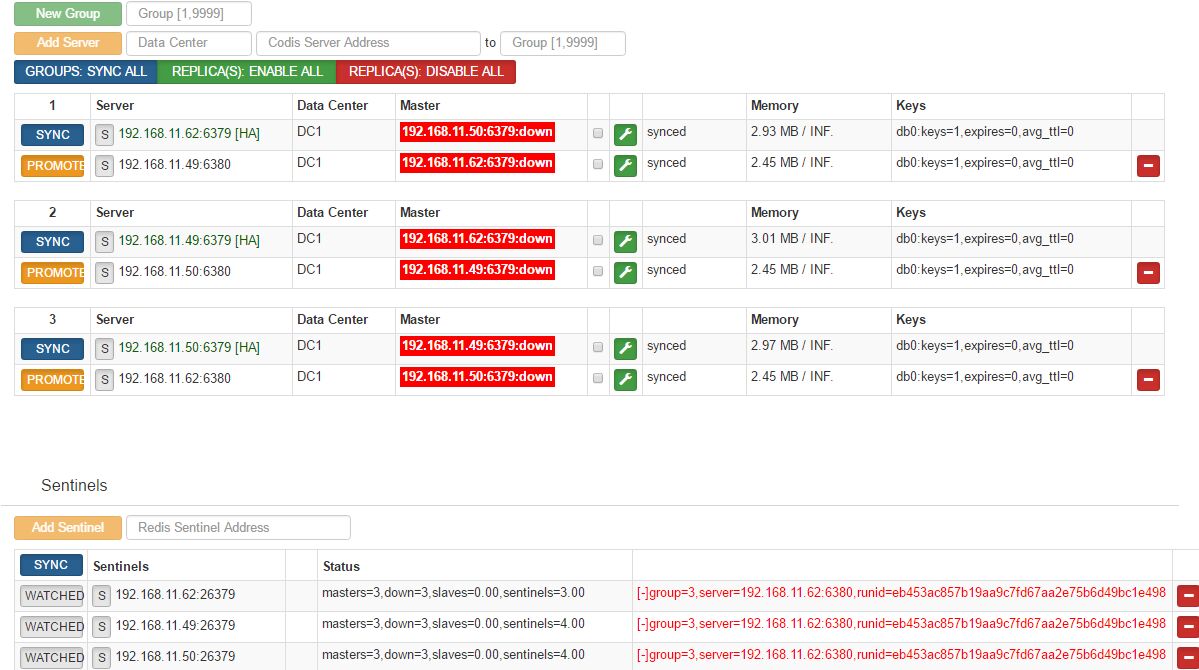Click red master label in 192.168.11.62:6379 [HA] row

click(x=477, y=132)
